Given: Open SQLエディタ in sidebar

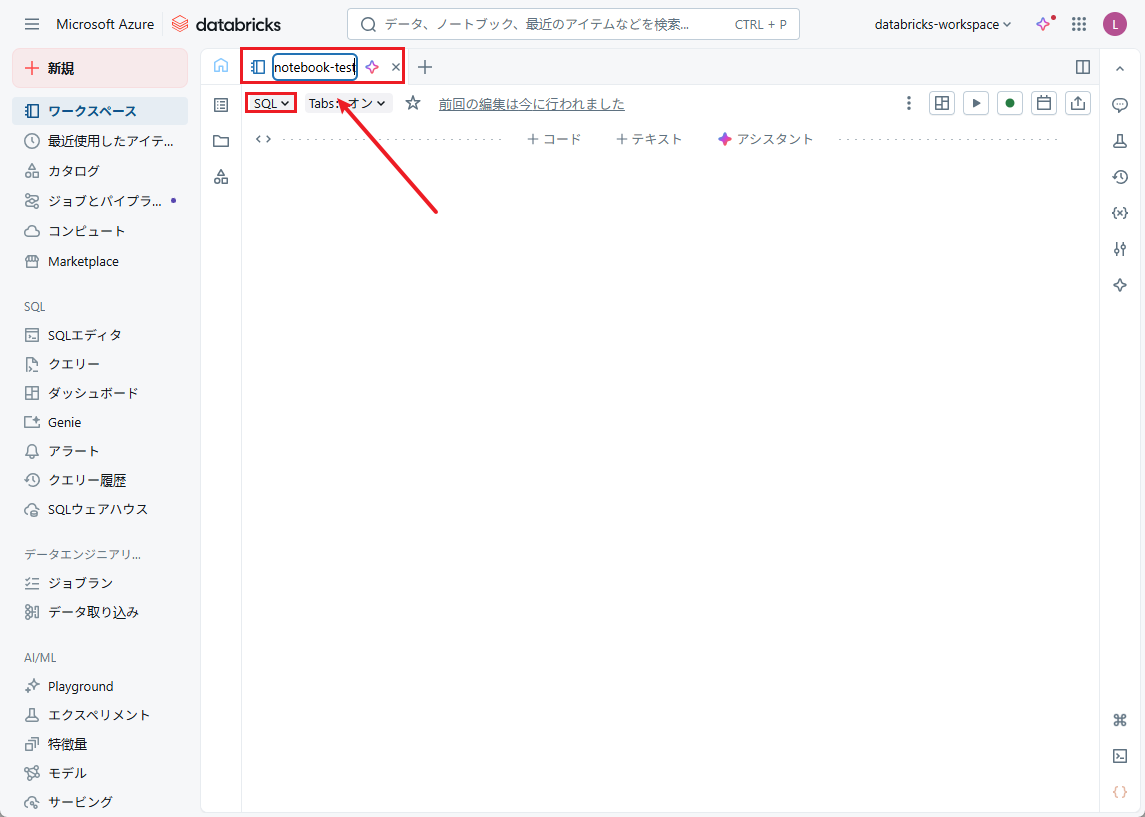Looking at the screenshot, I should click(100, 335).
